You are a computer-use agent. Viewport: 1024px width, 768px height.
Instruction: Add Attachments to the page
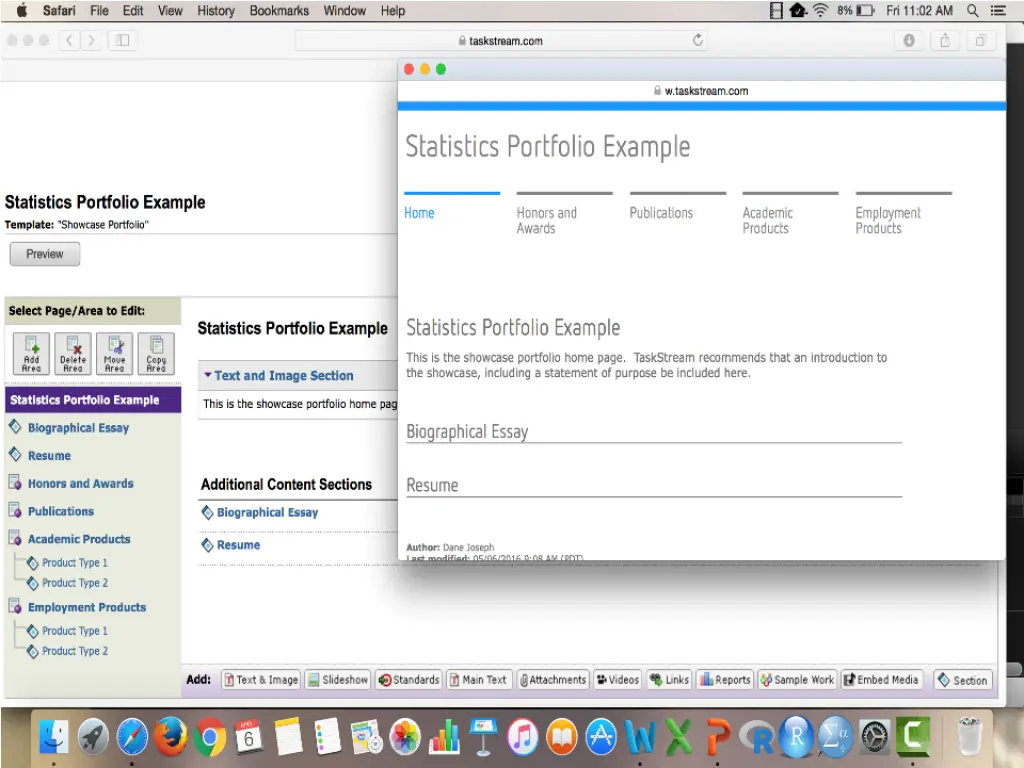coord(553,680)
